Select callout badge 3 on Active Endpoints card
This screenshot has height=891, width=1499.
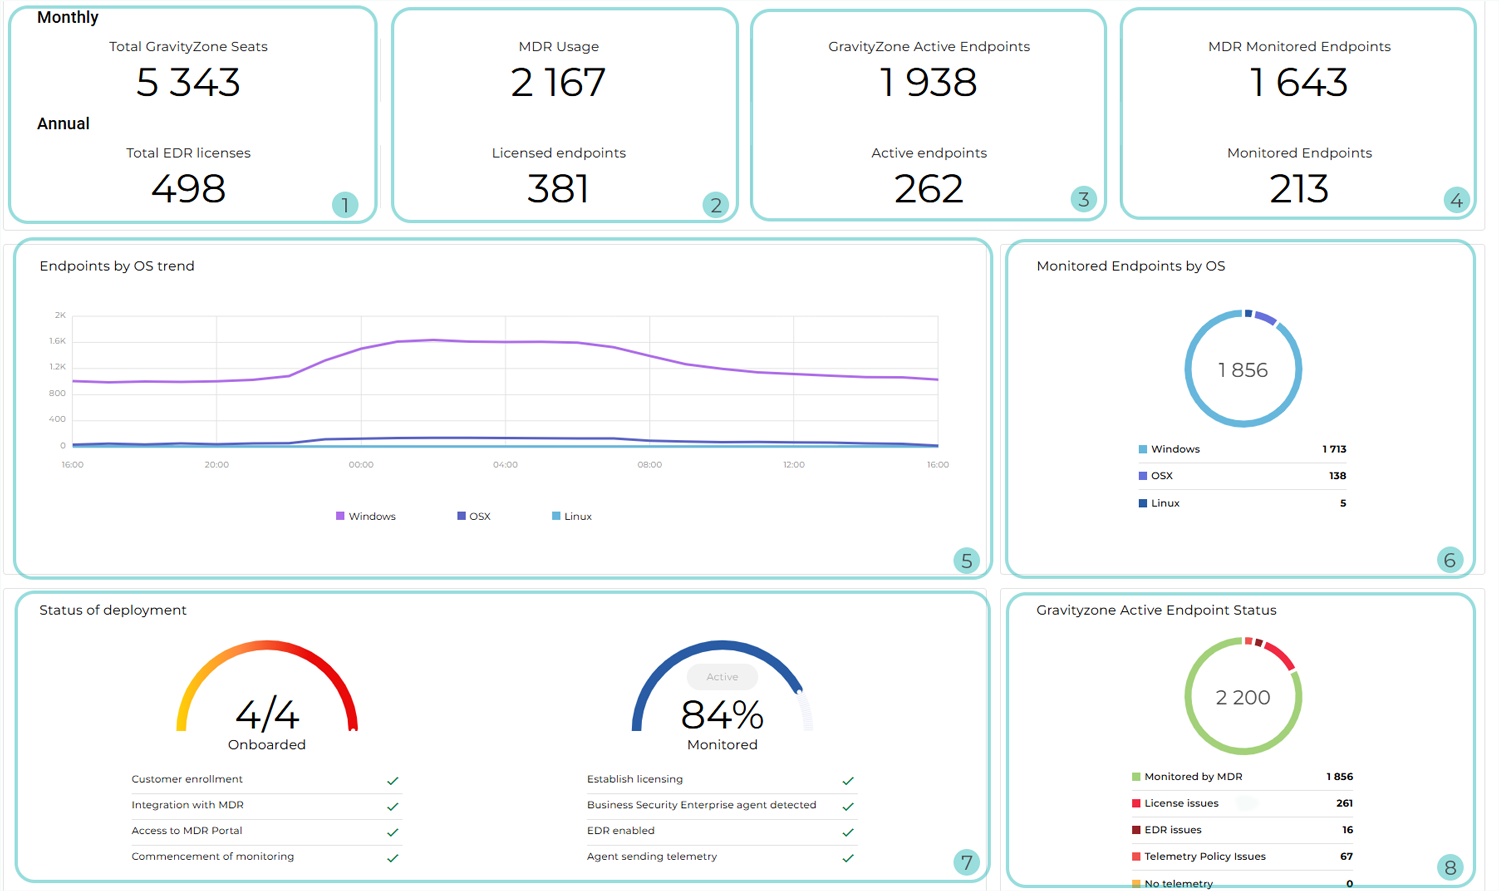(x=1083, y=199)
